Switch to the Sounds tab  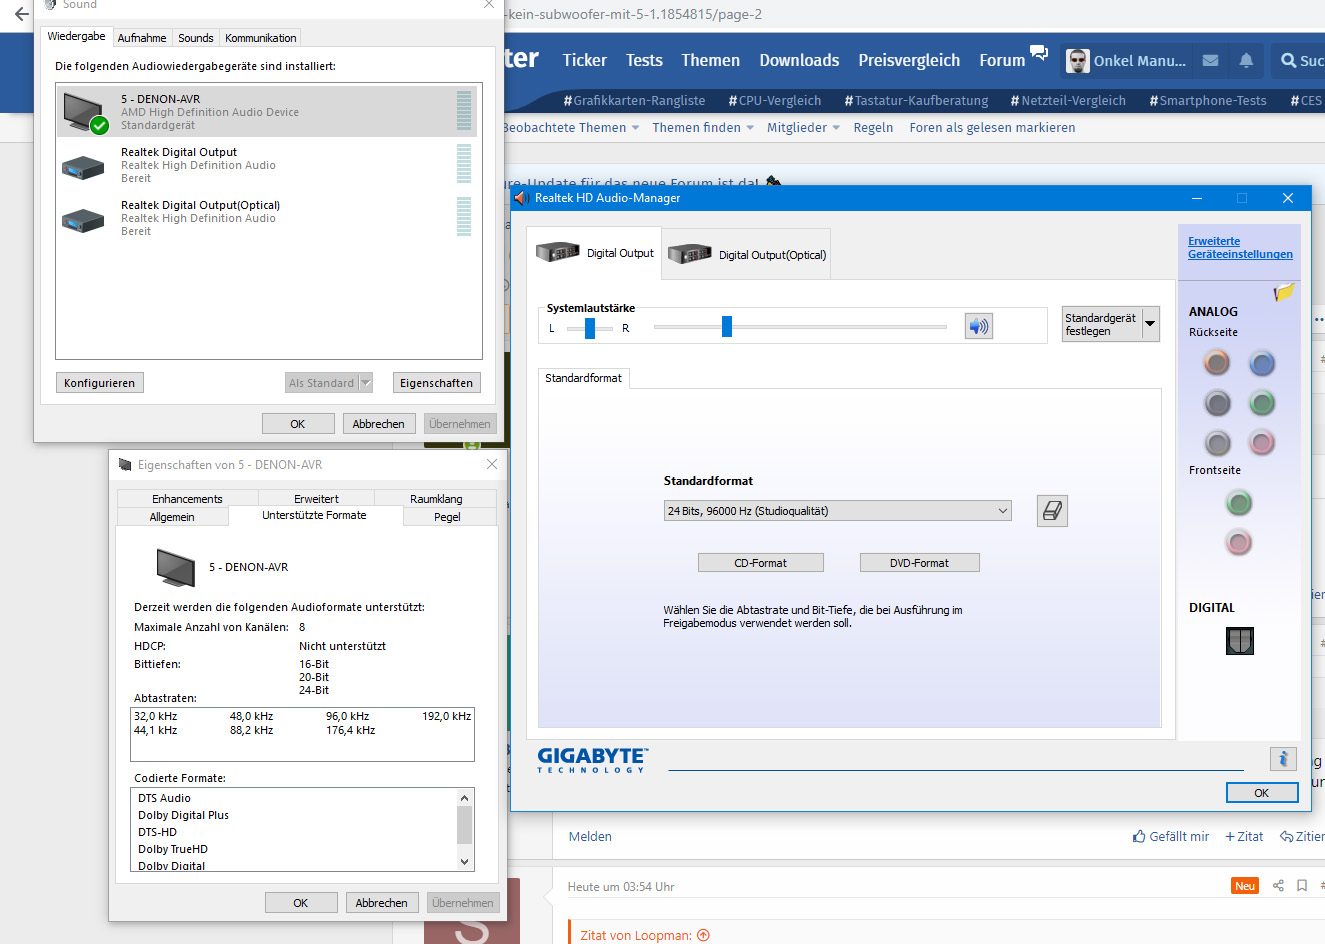pyautogui.click(x=196, y=38)
